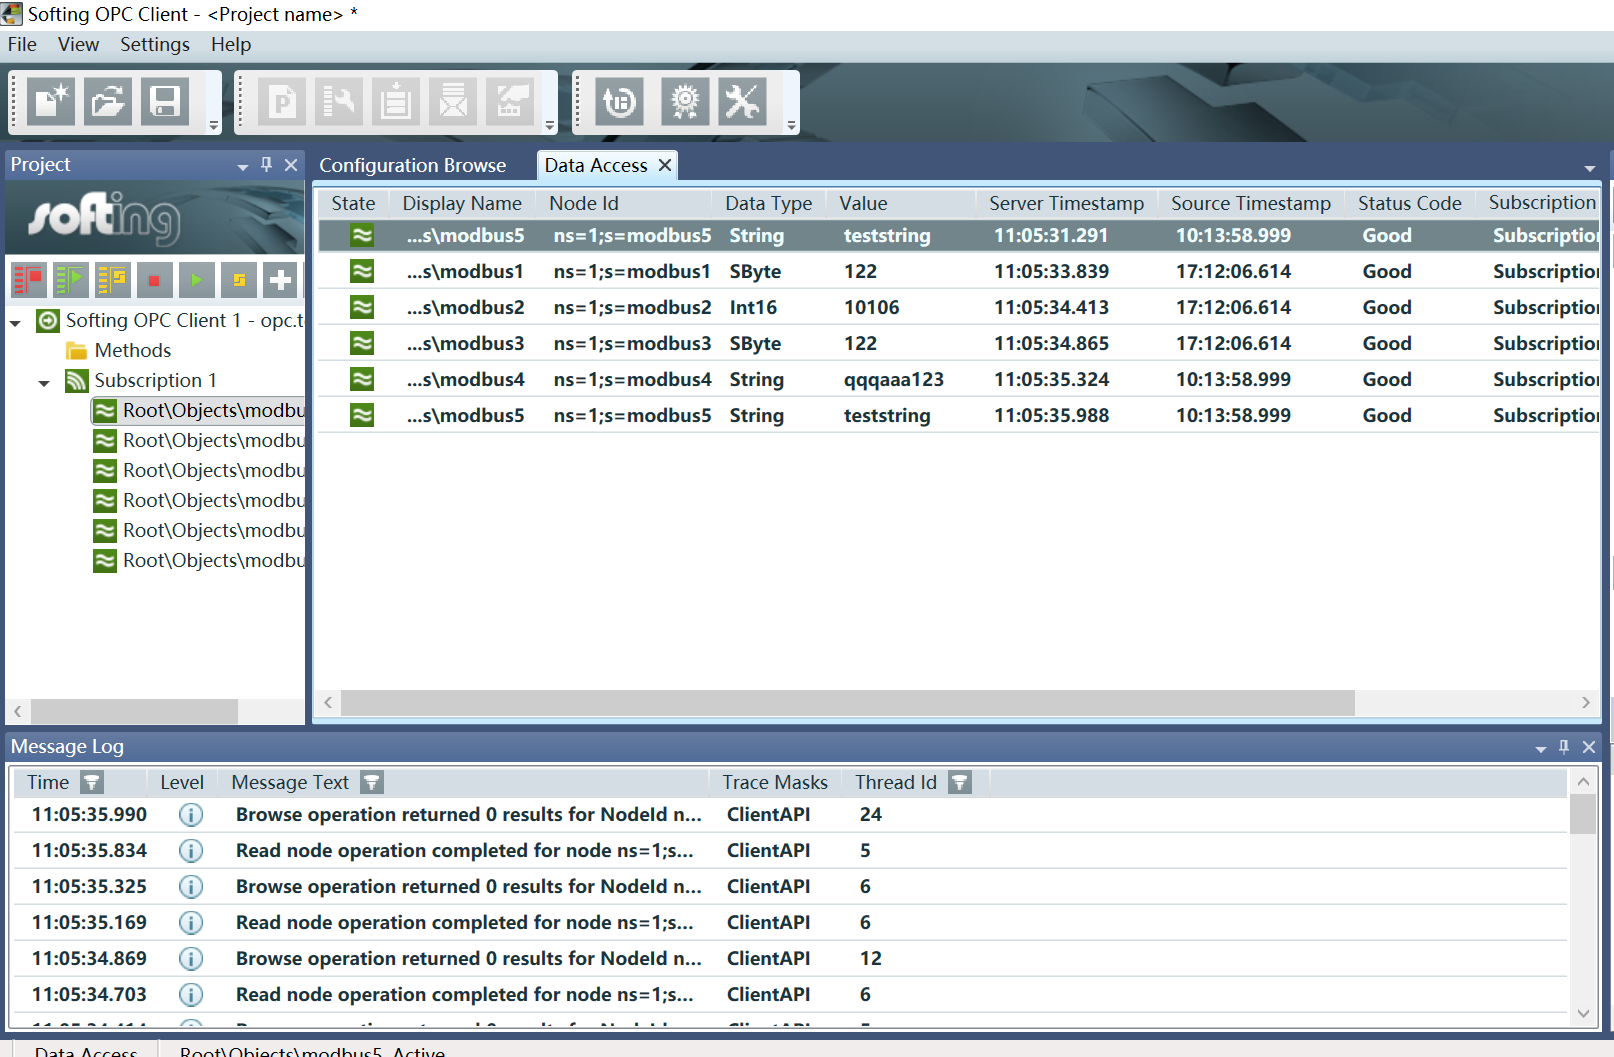Click info icon of 11:05:34.869 log entry
The width and height of the screenshot is (1614, 1057).
click(191, 959)
